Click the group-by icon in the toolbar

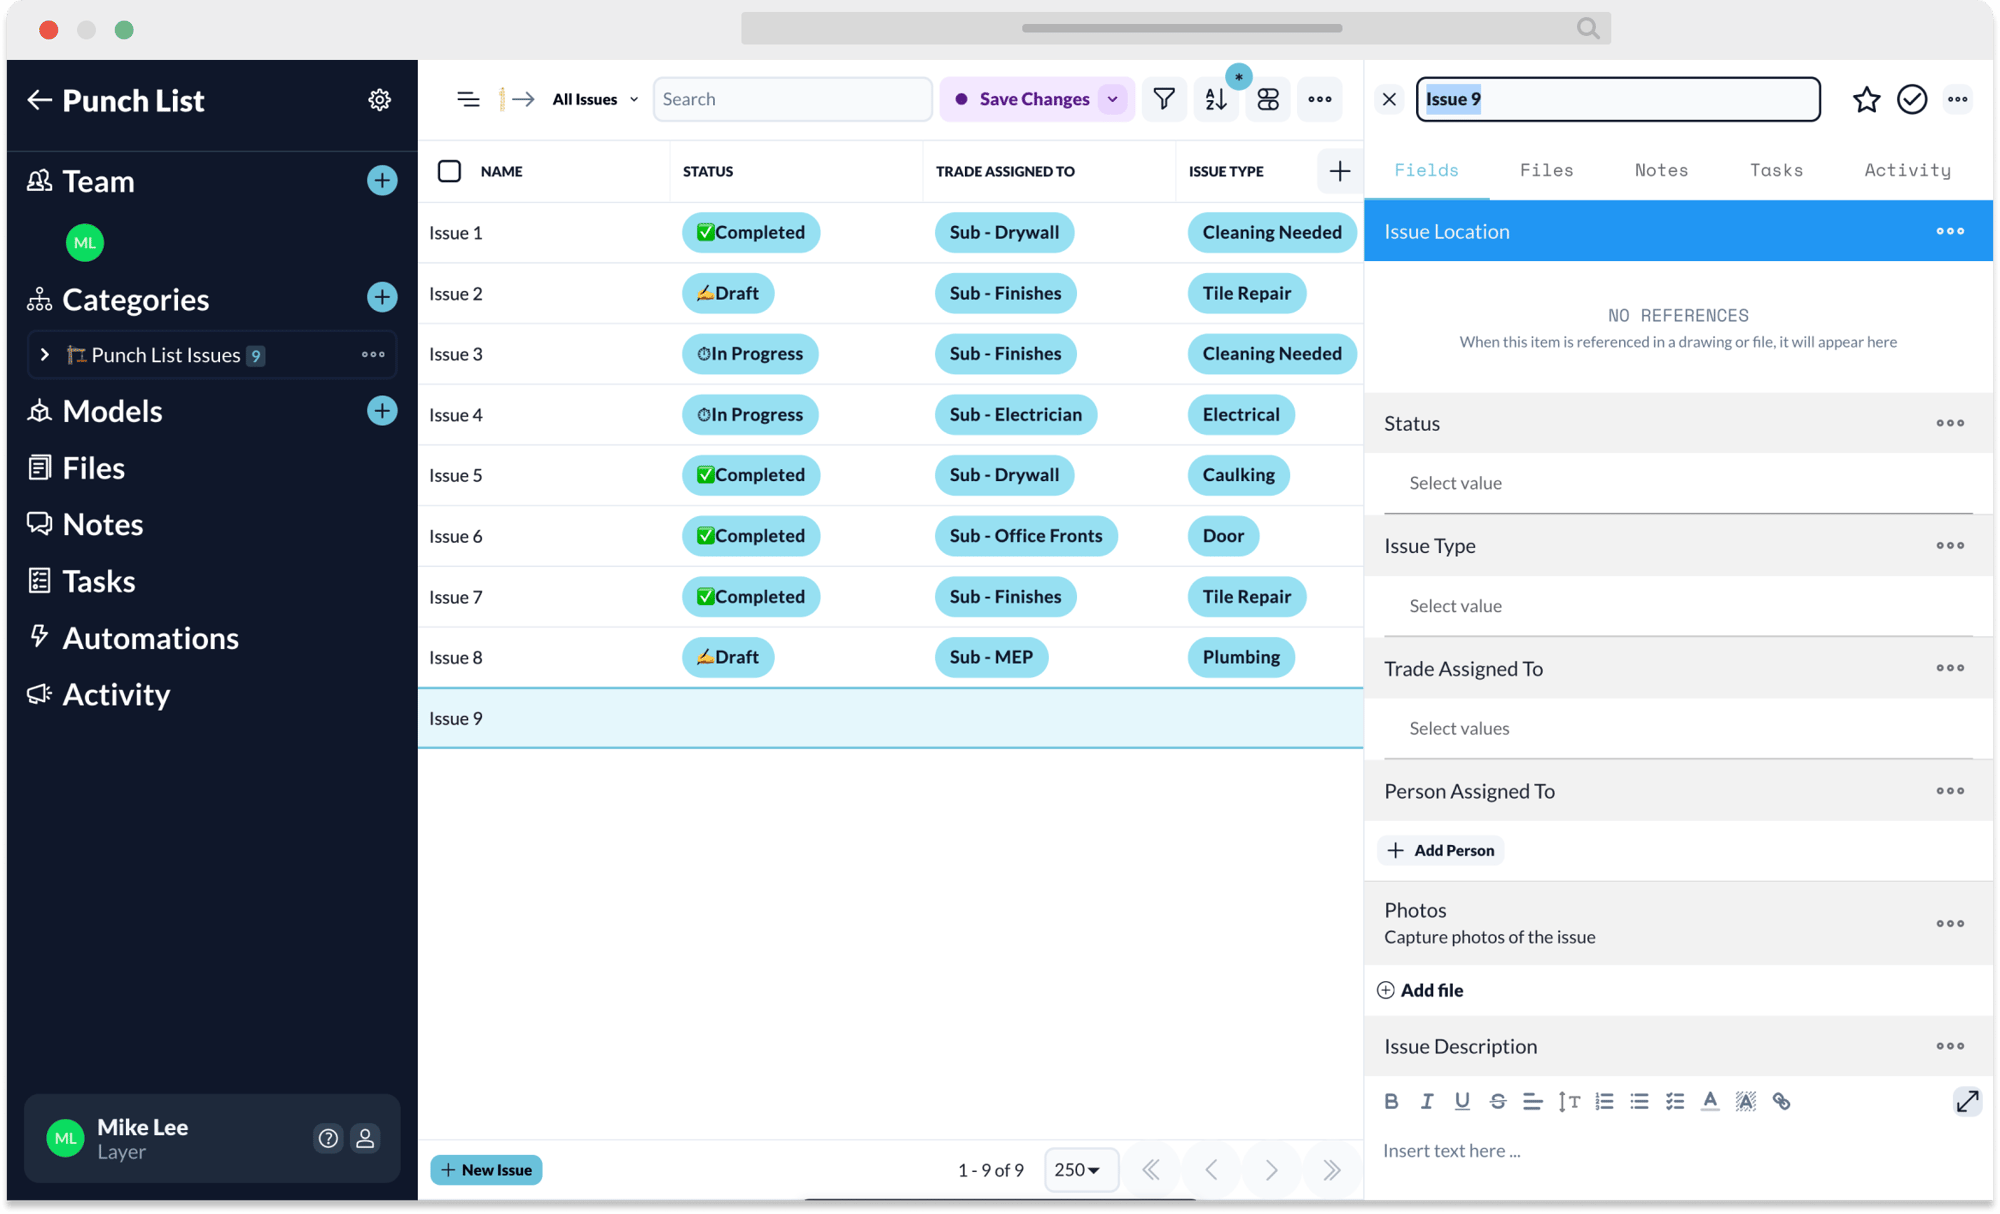(1269, 99)
